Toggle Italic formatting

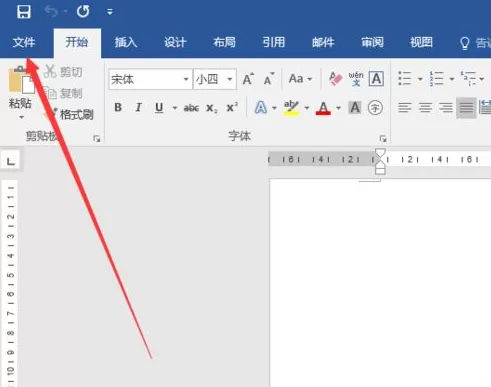coord(138,108)
